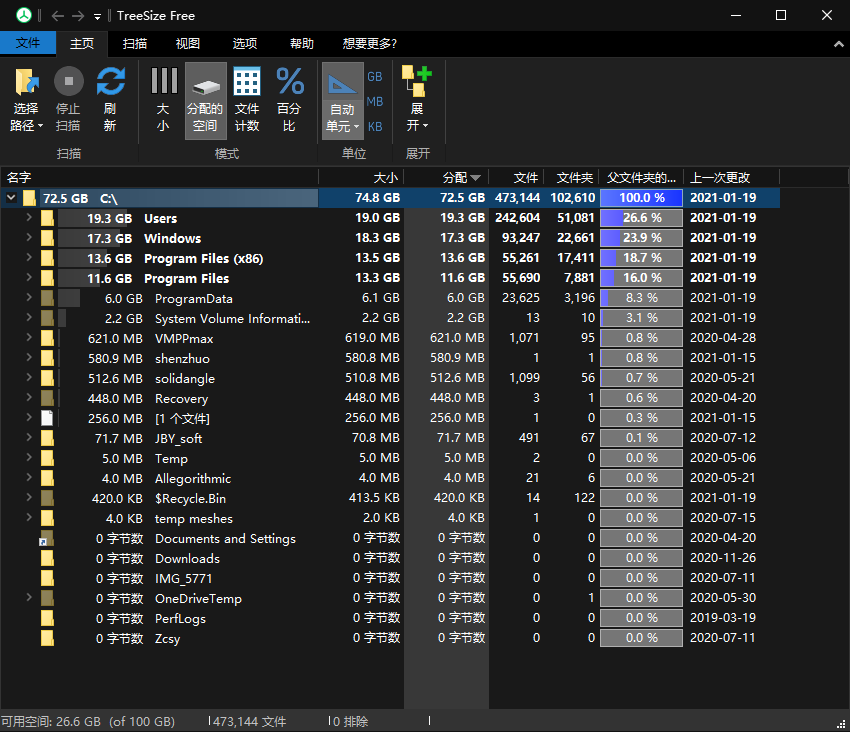
Task: Sort by the 文件夹 (Folders) column header
Action: (x=574, y=177)
